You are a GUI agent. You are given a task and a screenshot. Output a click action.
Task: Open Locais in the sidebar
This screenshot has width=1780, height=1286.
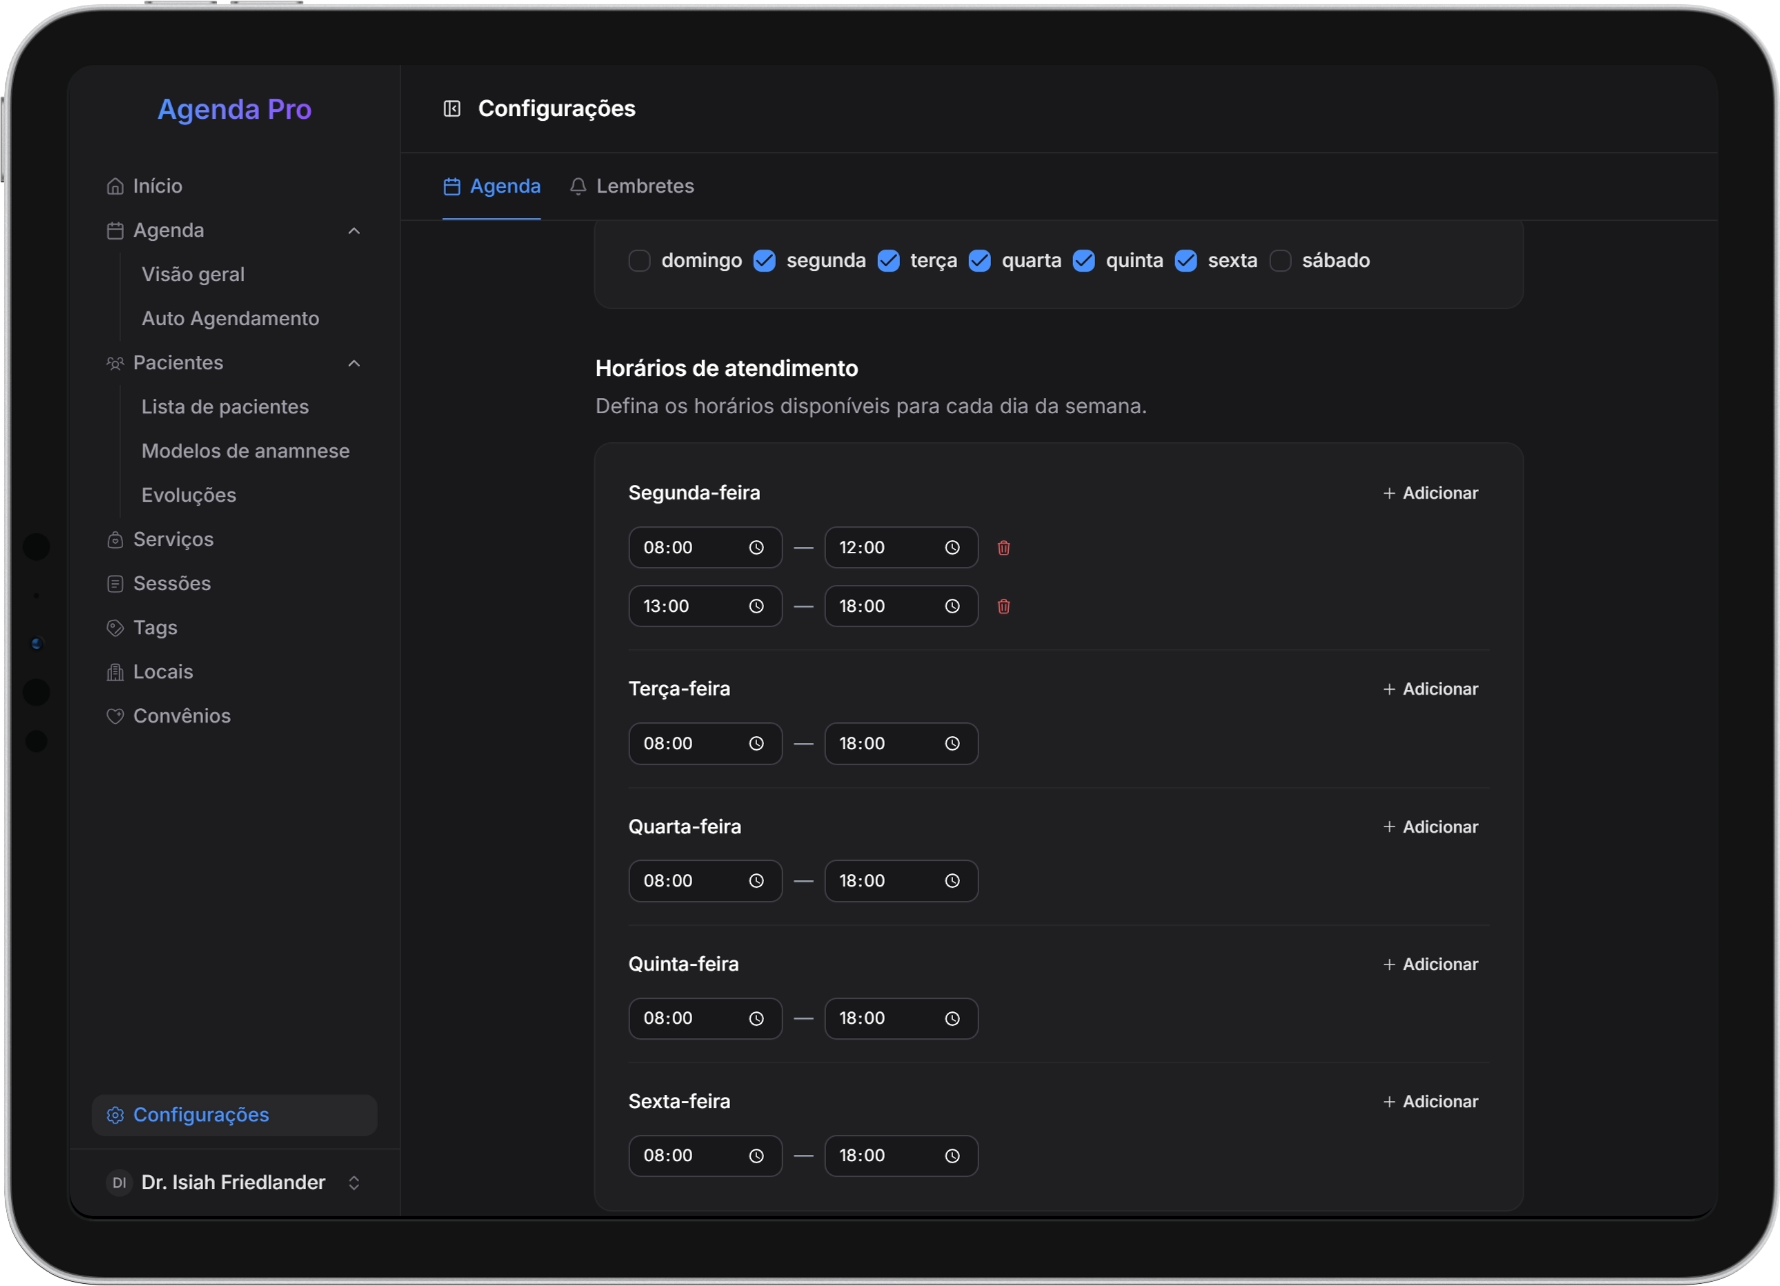point(163,672)
